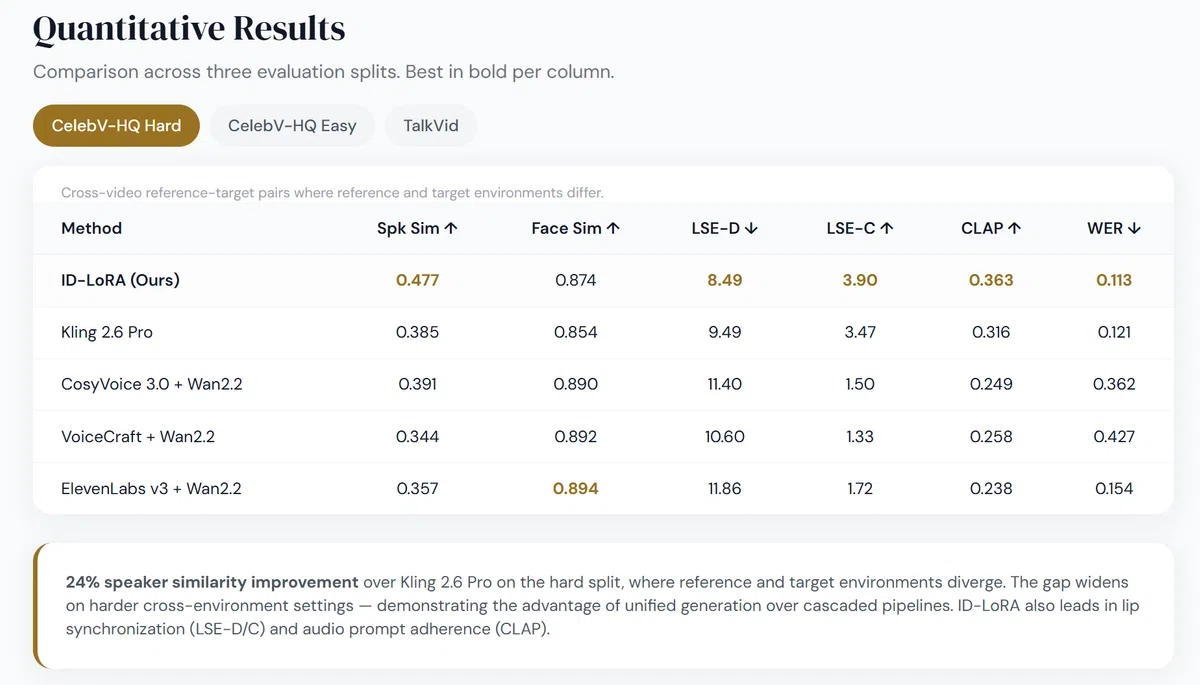Select the CosyVoice 3.0 + Wan2.2 row
Viewport: 1200px width, 685px height.
click(603, 384)
